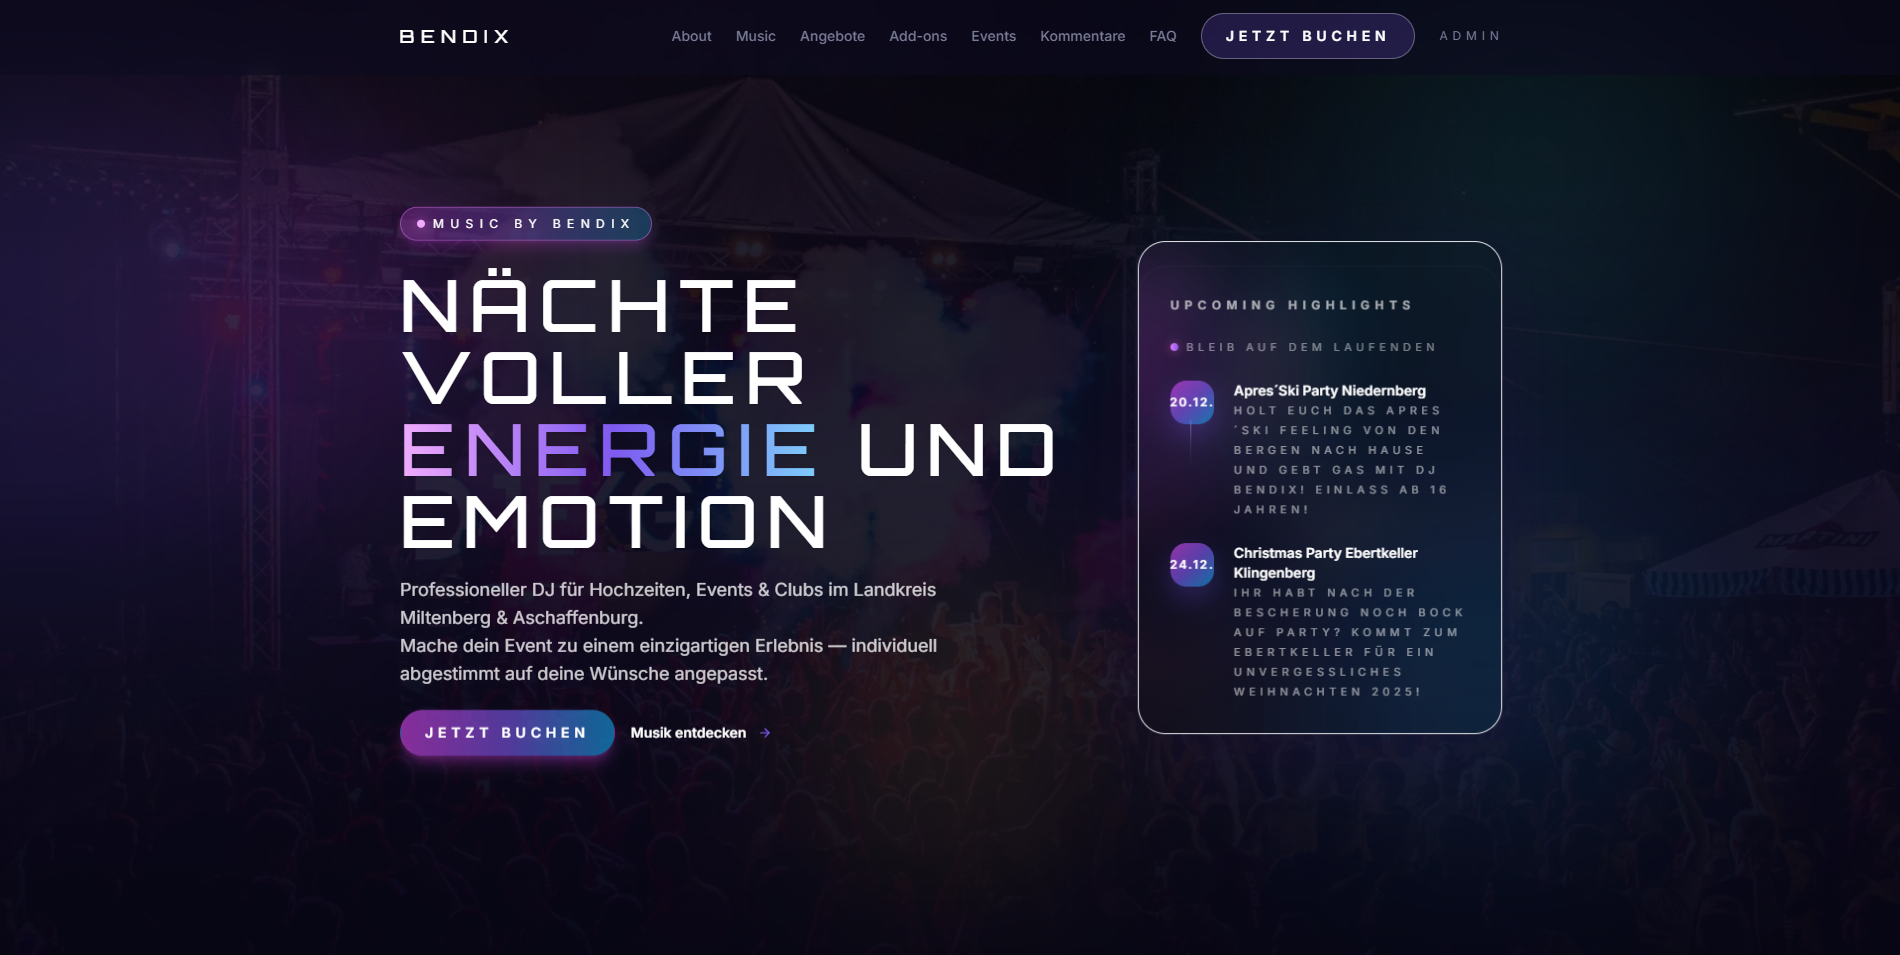Click the arrow next to Musik entdecken
Viewport: 1900px width, 955px height.
pos(765,733)
